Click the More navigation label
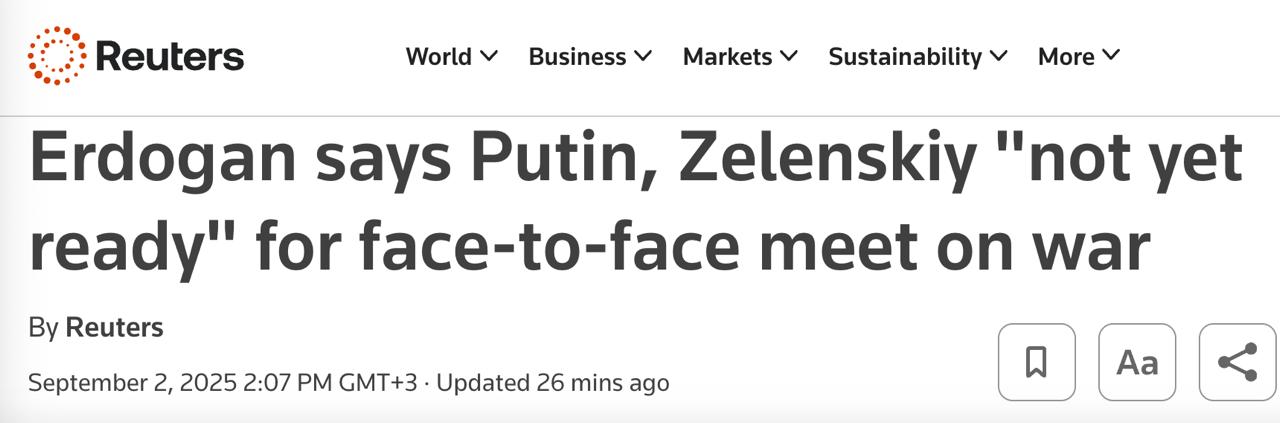Viewport: 1280px width, 423px height. point(1066,57)
